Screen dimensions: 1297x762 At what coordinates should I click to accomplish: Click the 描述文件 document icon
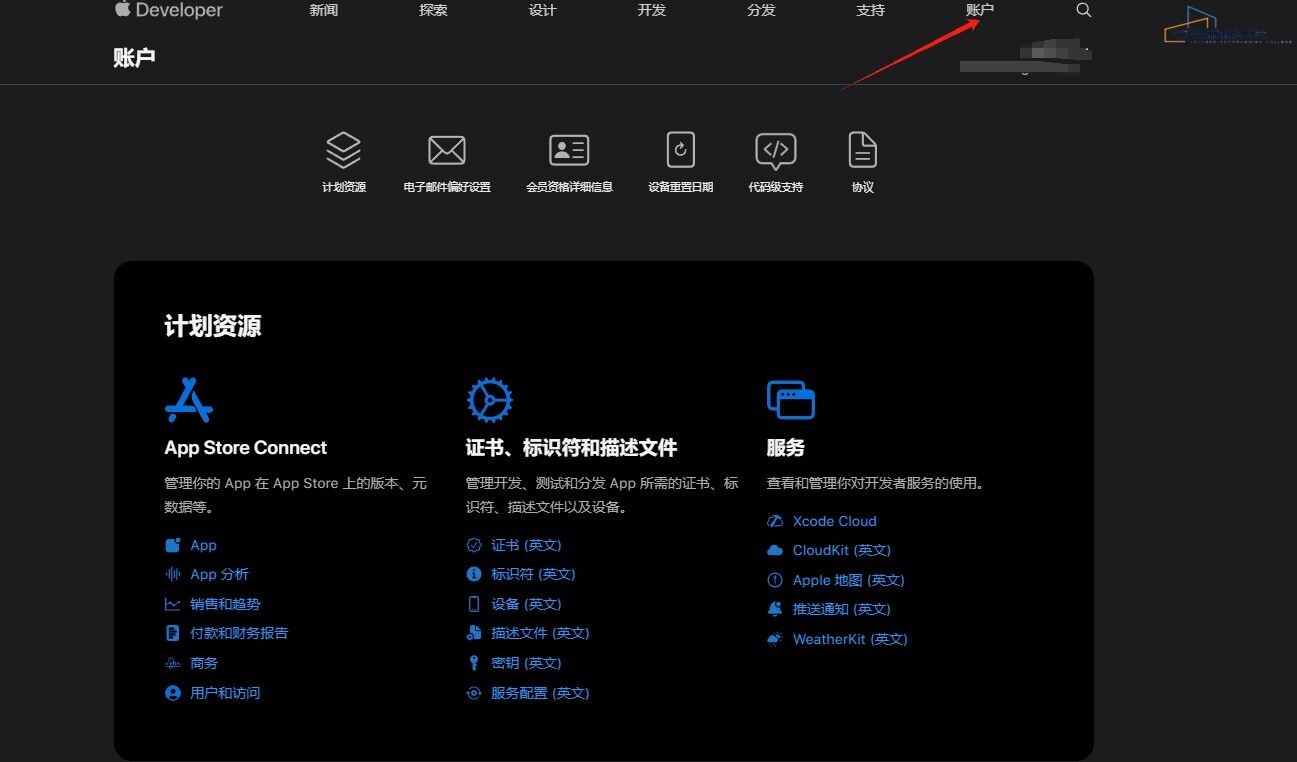click(474, 633)
